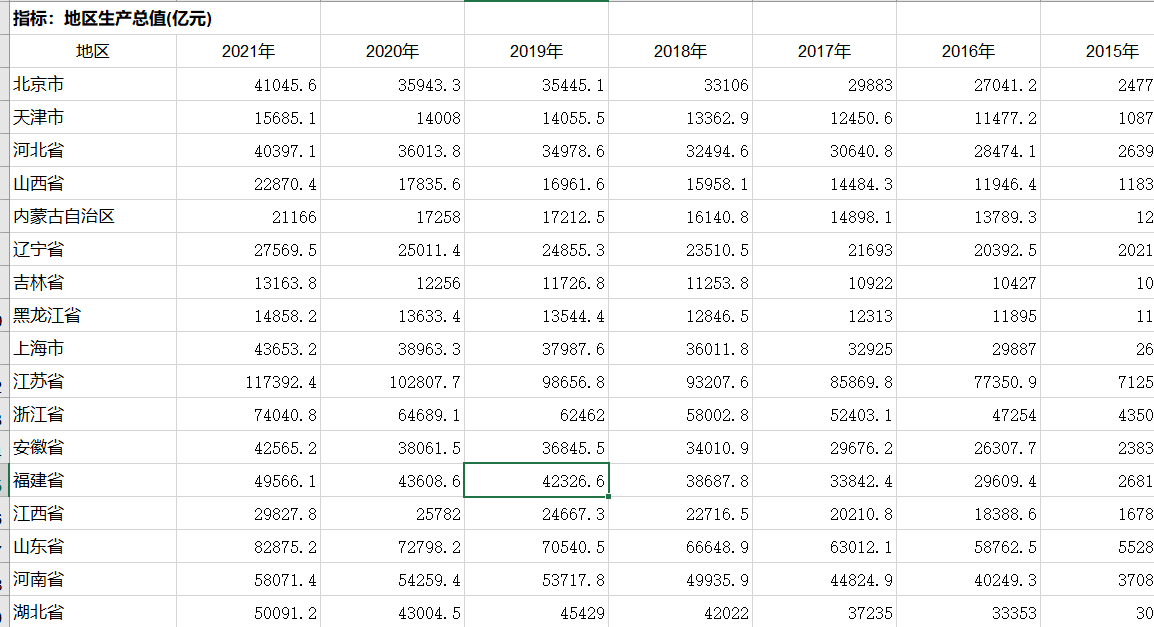Viewport: 1154px width, 627px height.
Task: Select the 2021年 header cell
Action: pos(248,52)
